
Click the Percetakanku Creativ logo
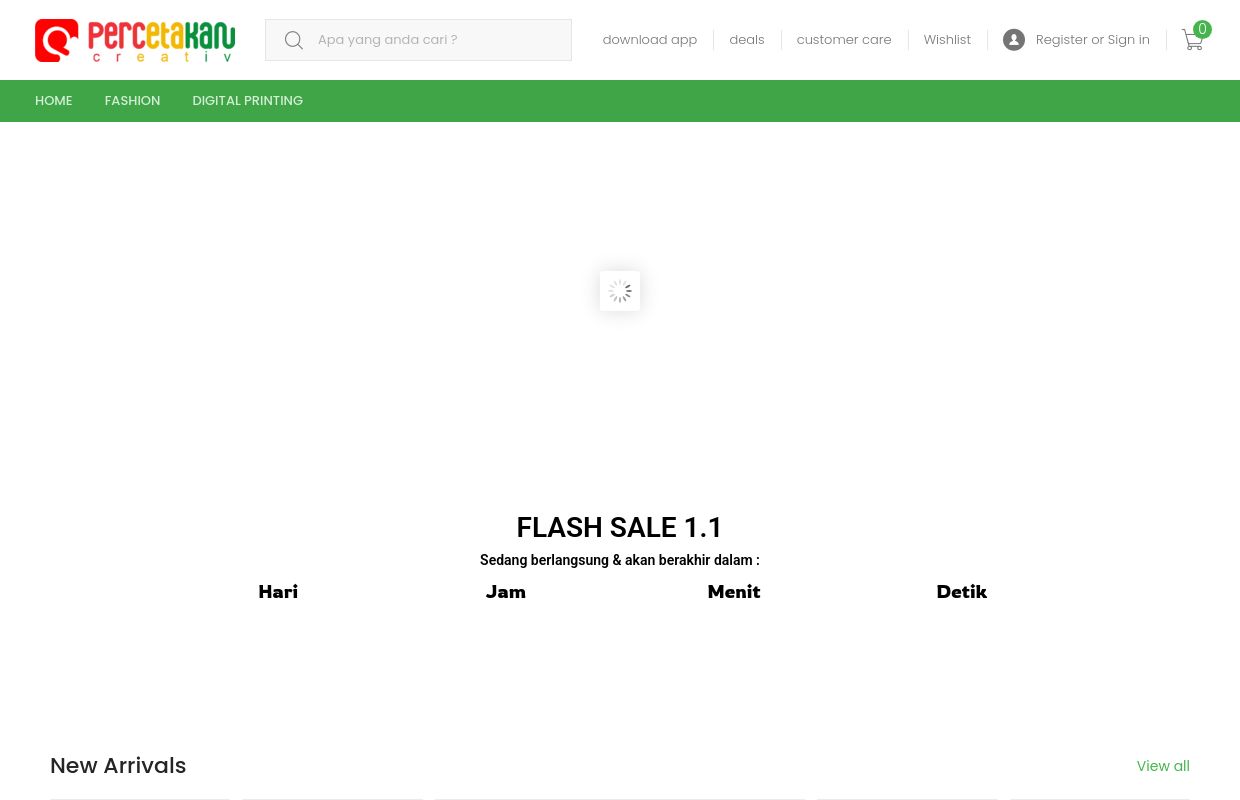pyautogui.click(x=135, y=40)
